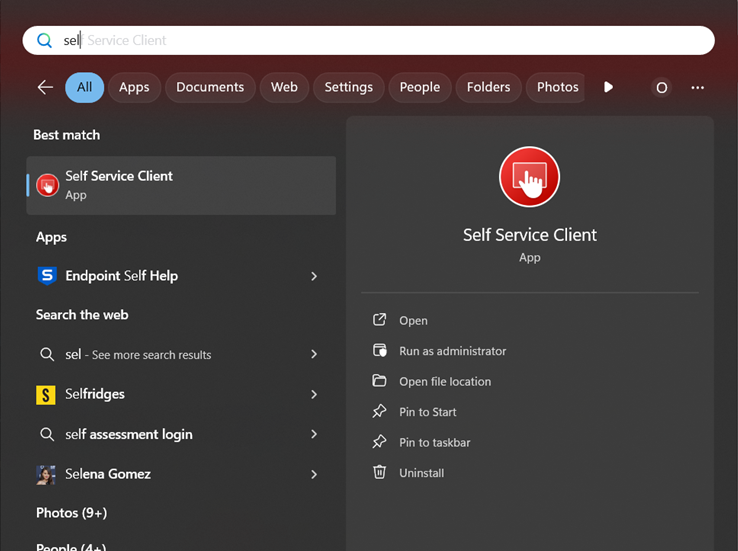
Task: Click the 'Apps' section heading
Action: (51, 237)
